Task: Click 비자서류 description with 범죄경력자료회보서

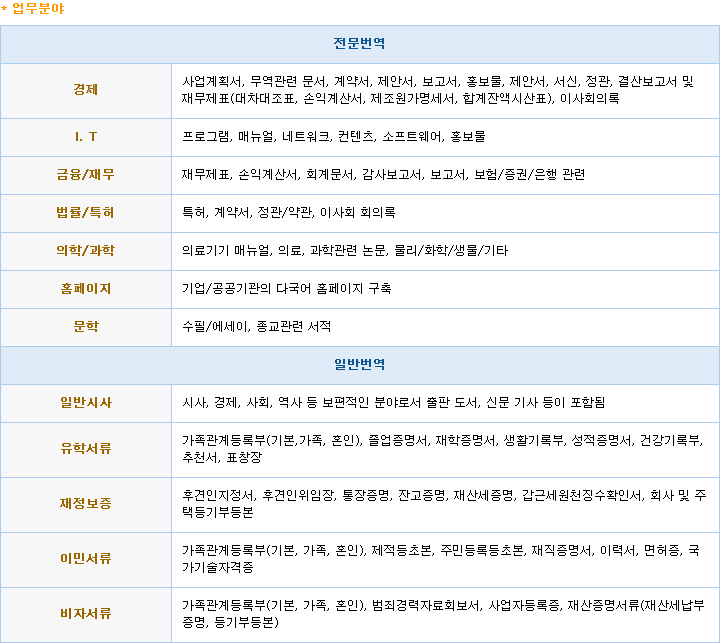Action: (x=443, y=614)
